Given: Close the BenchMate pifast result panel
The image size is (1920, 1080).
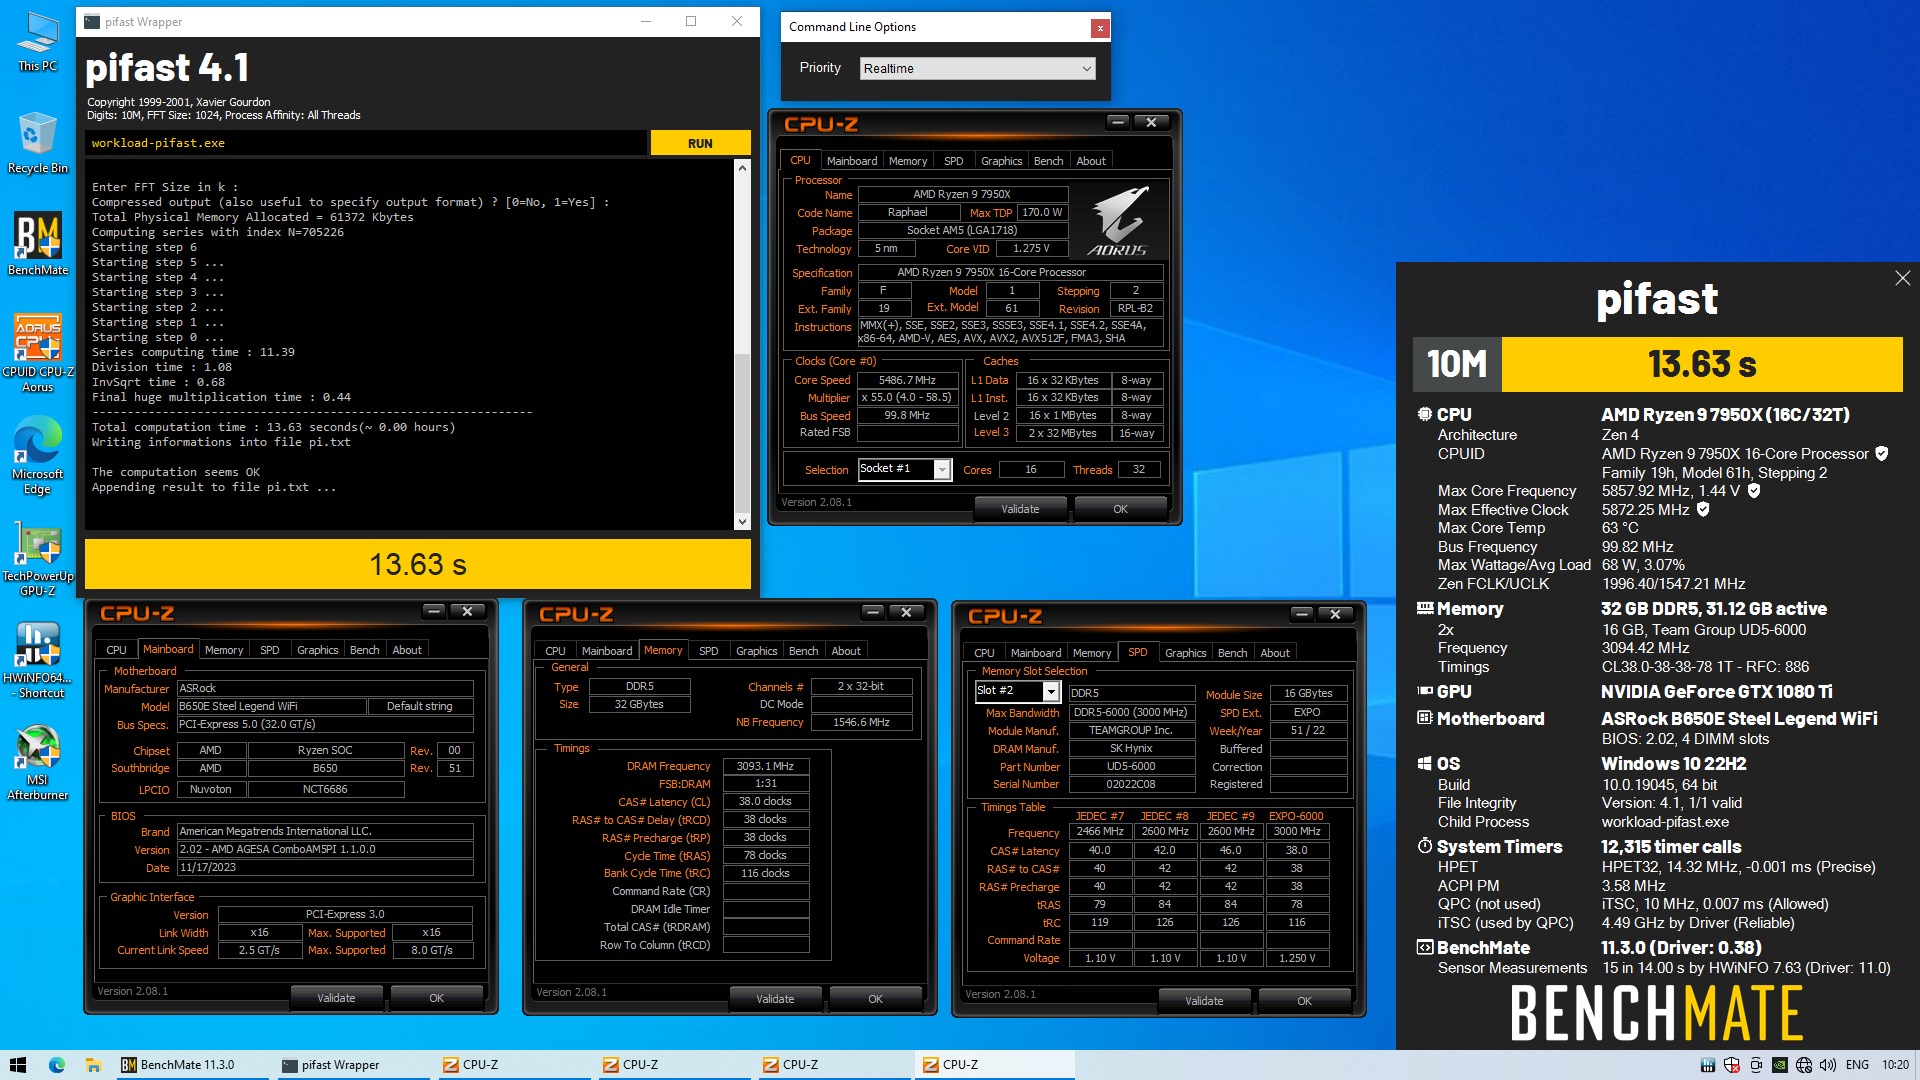Looking at the screenshot, I should point(1902,279).
